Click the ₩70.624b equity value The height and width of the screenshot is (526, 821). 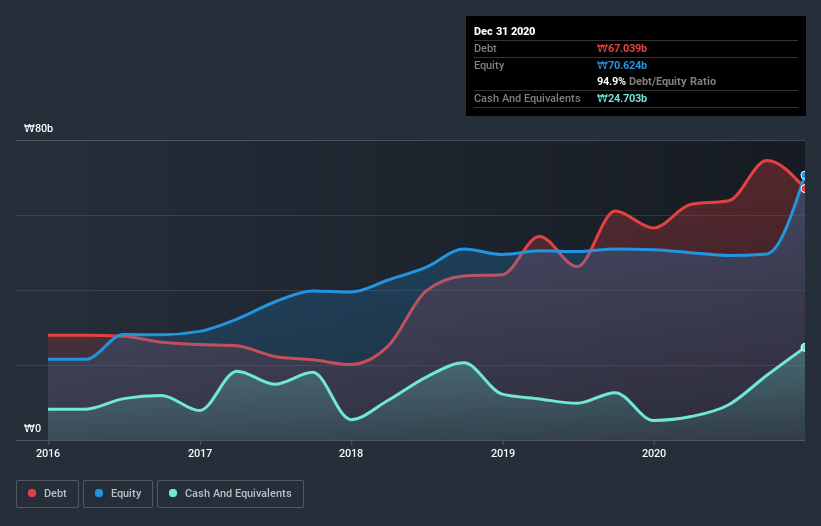coord(622,65)
